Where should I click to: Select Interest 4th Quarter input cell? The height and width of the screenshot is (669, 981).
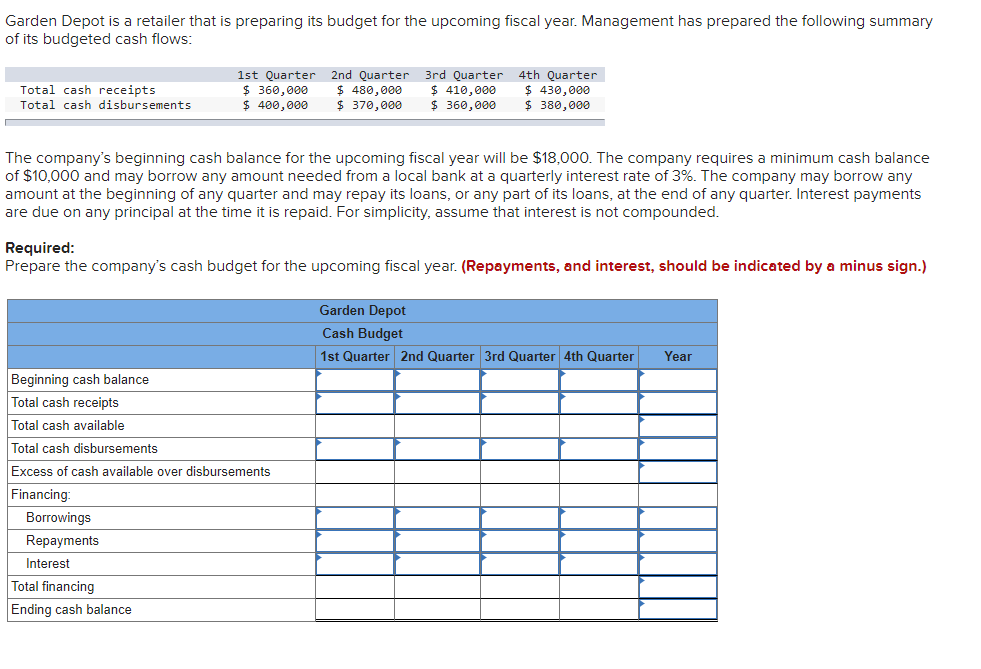pyautogui.click(x=599, y=564)
